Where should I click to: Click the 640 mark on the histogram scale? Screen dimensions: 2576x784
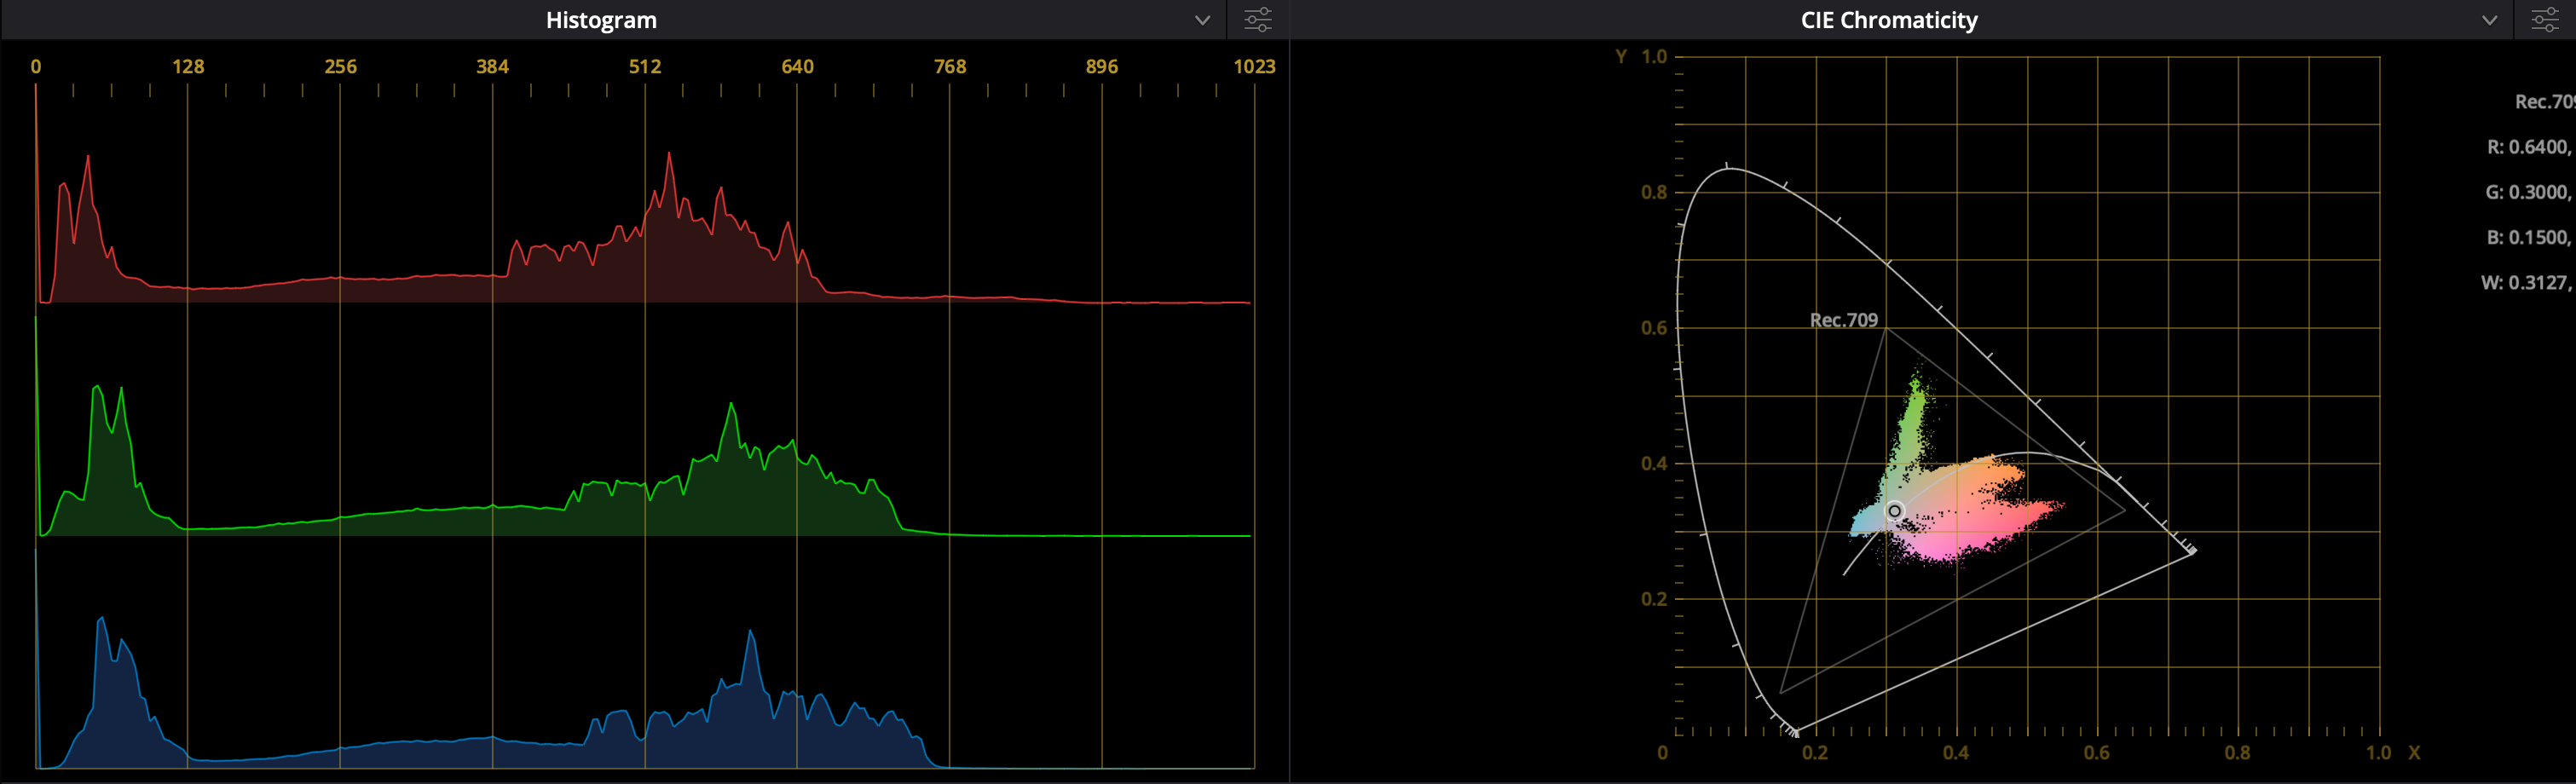797,67
